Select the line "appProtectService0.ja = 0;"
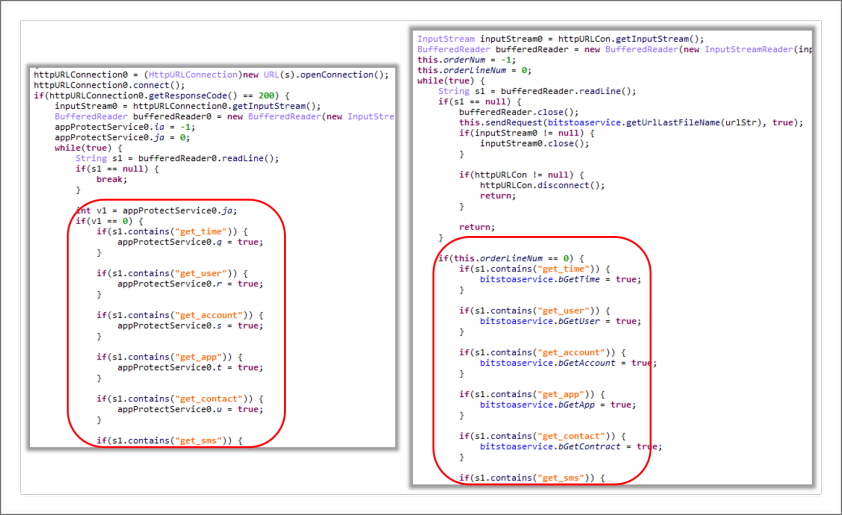The width and height of the screenshot is (842, 515). 122,137
